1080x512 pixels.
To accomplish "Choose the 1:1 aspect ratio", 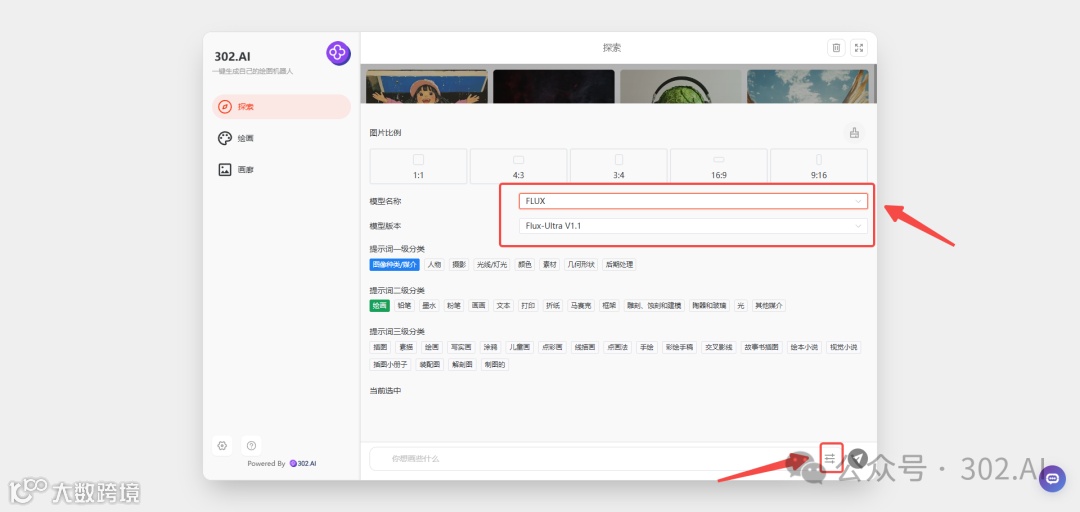I will [x=419, y=166].
